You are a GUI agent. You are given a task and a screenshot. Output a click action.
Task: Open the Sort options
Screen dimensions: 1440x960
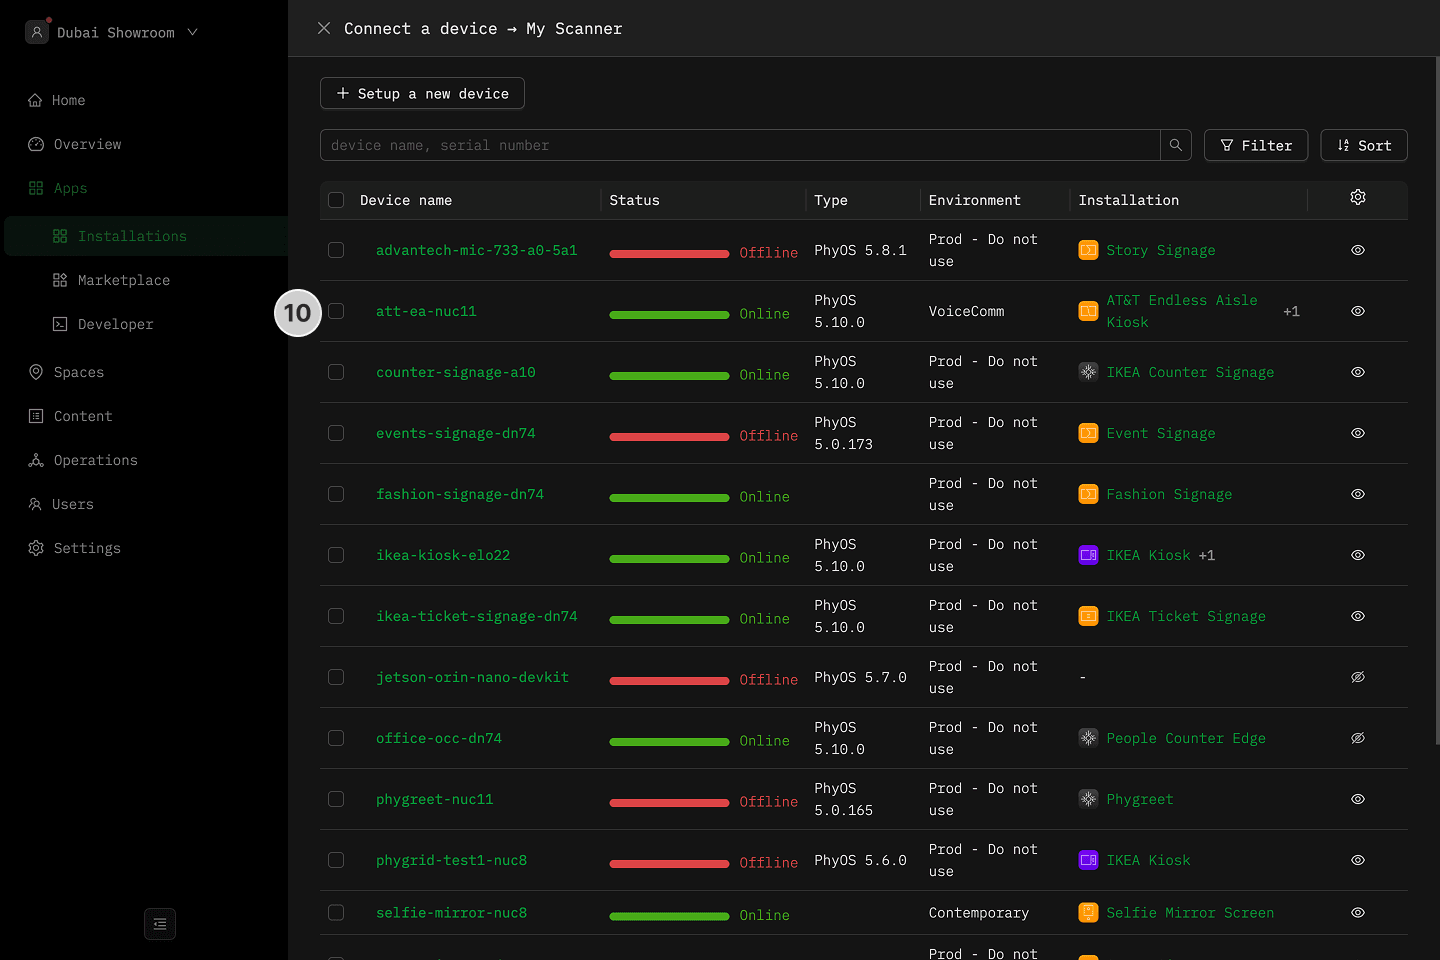(x=1363, y=145)
